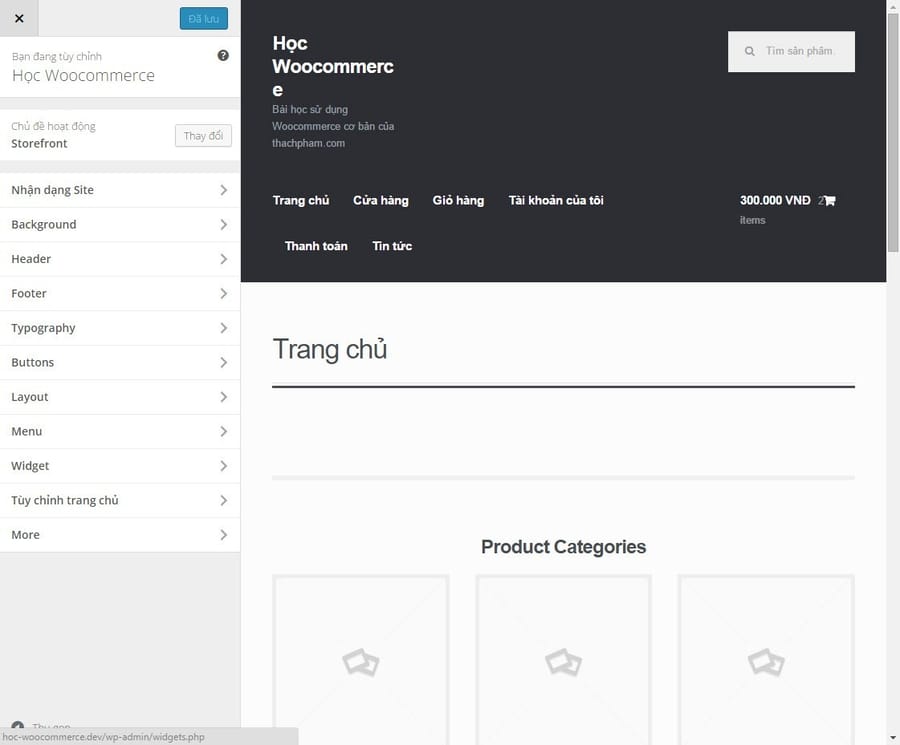This screenshot has width=900, height=745.
Task: Expand the Header section chevron
Action: [x=224, y=259]
